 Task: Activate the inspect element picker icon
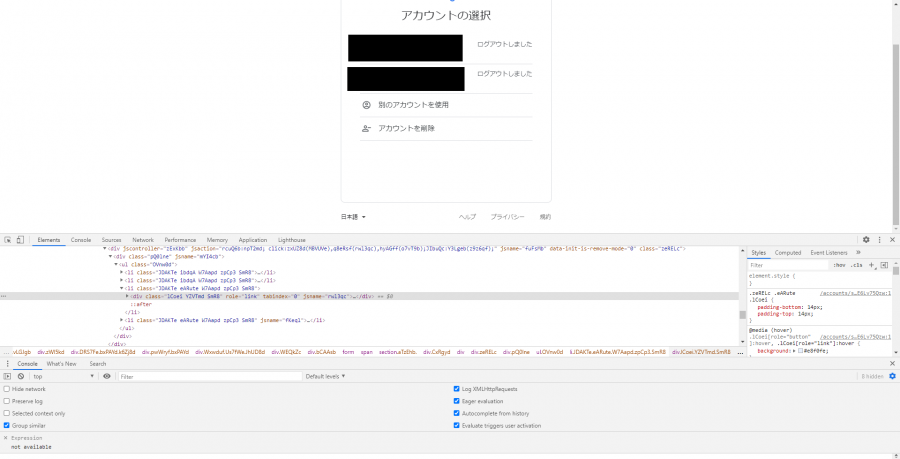point(7,240)
